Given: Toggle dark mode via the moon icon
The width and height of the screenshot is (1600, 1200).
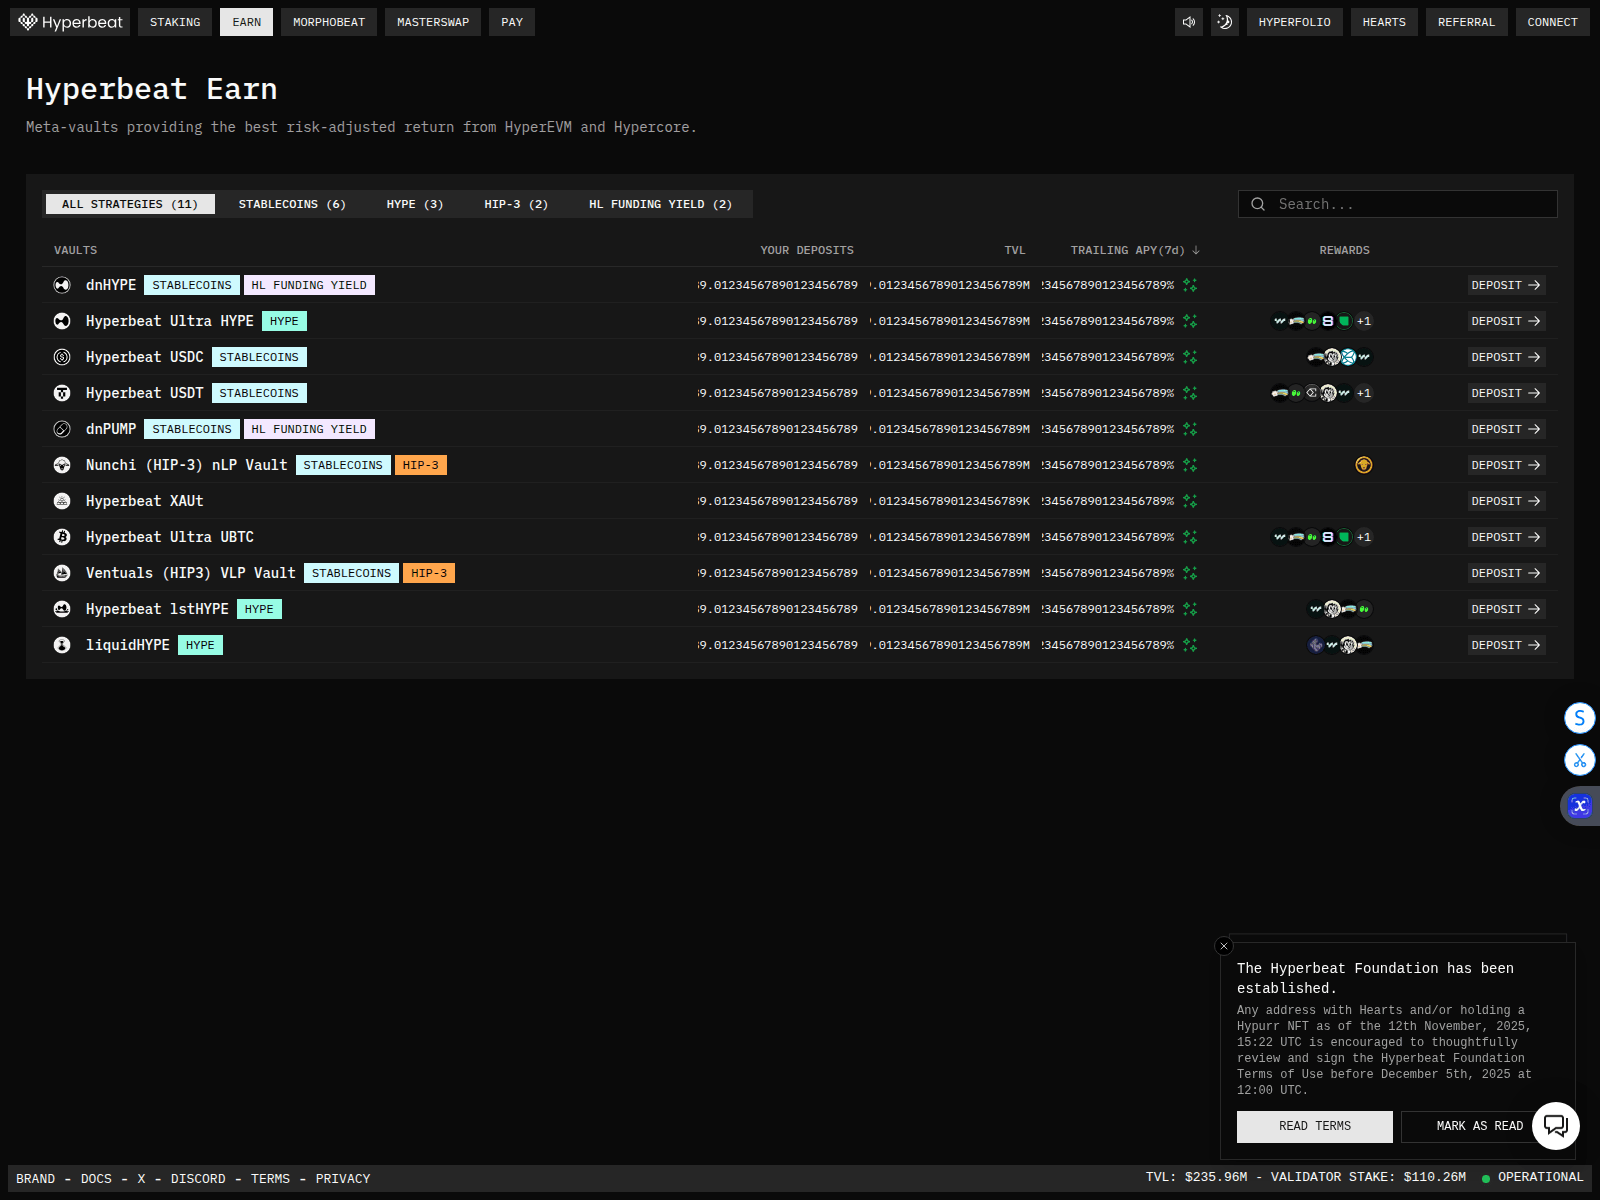Looking at the screenshot, I should pos(1224,21).
